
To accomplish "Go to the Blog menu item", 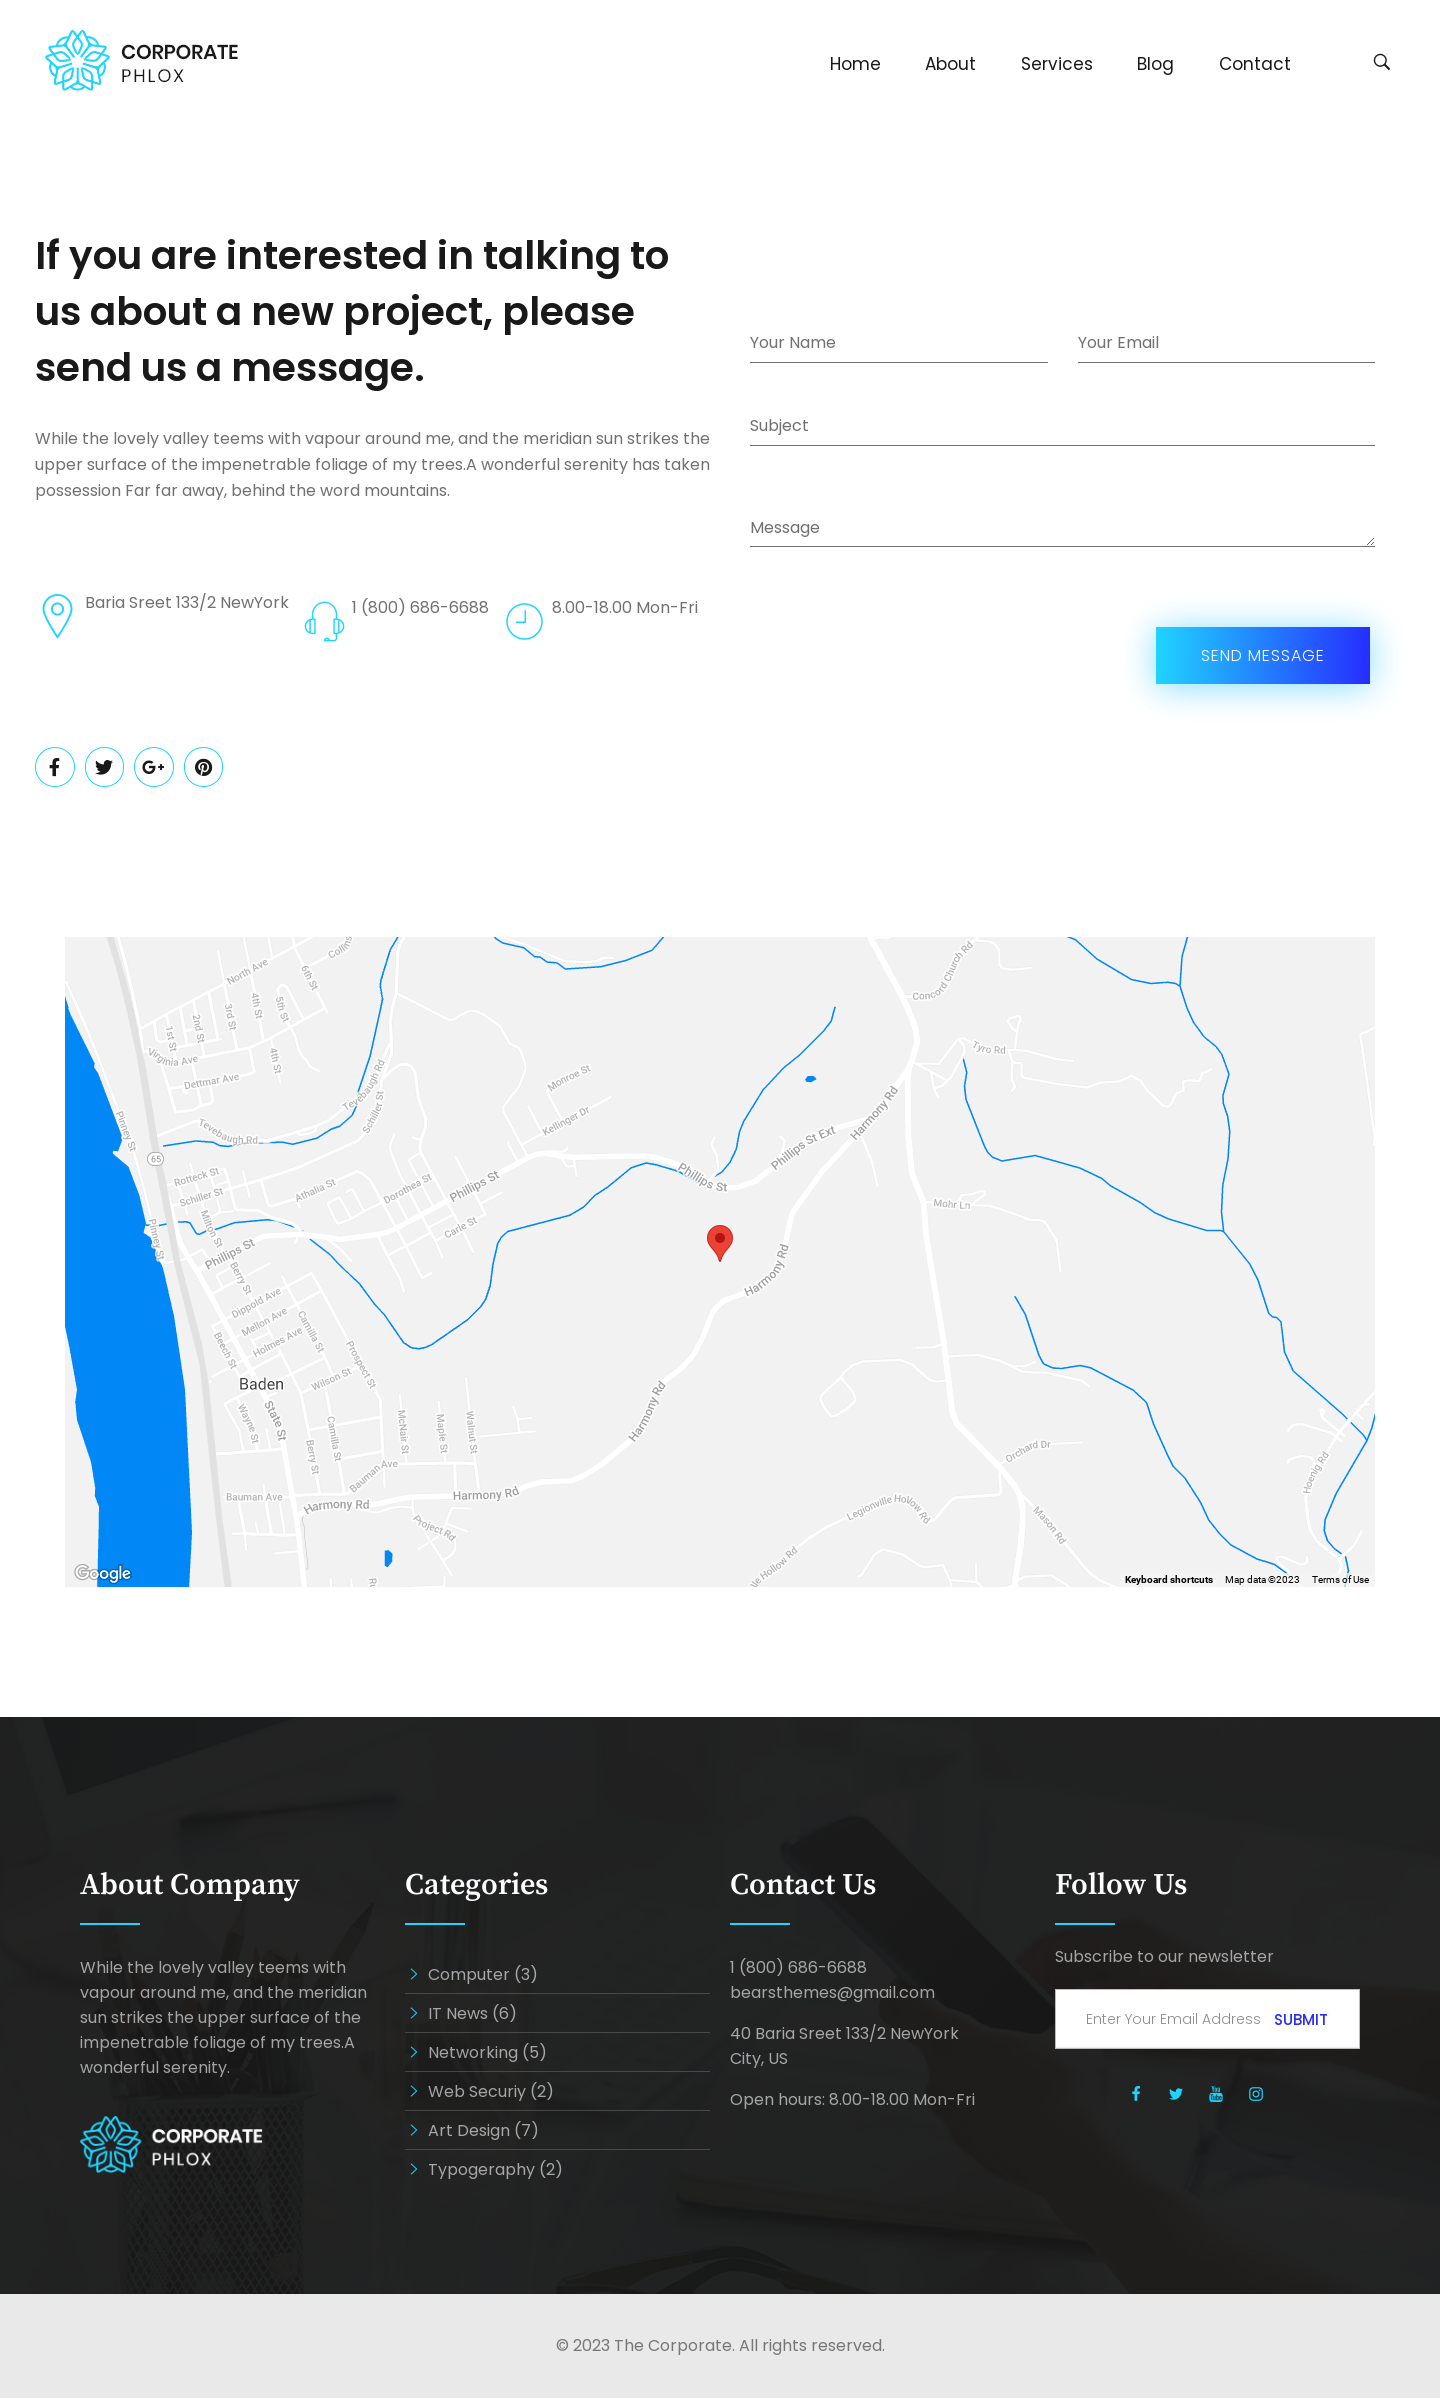I will coord(1154,64).
